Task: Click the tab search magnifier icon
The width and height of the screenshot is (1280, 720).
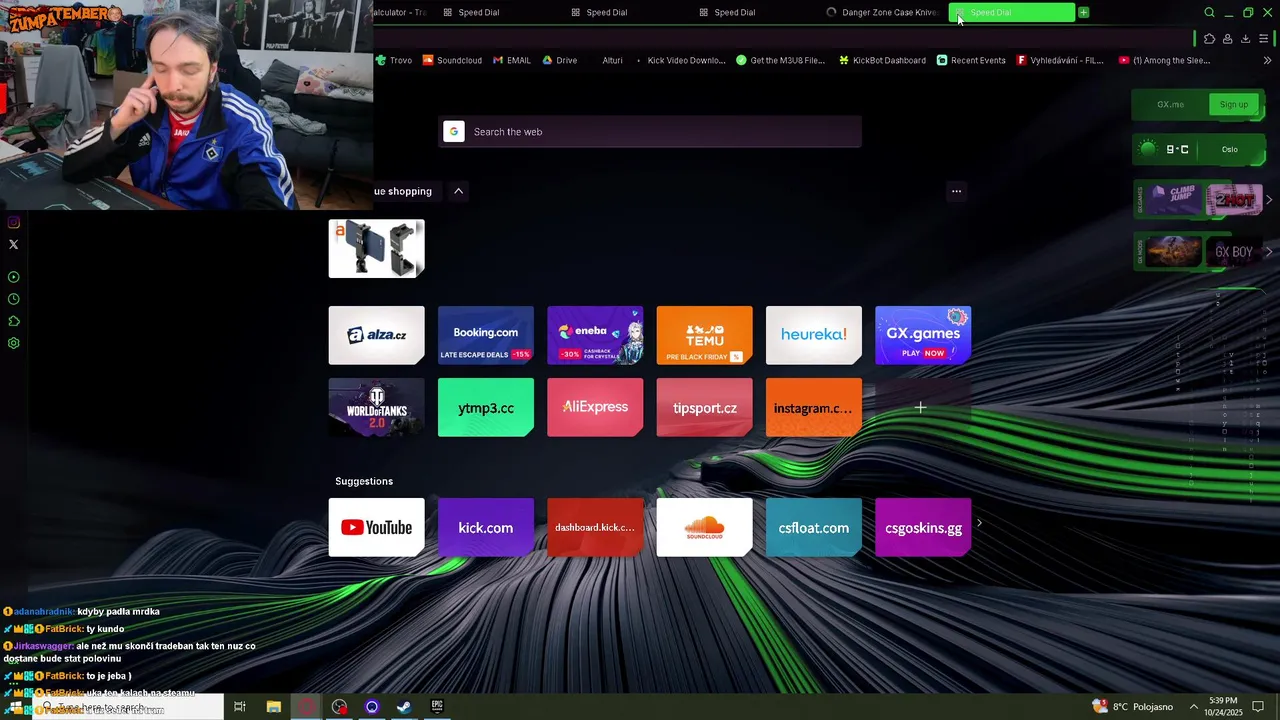Action: click(x=1209, y=13)
